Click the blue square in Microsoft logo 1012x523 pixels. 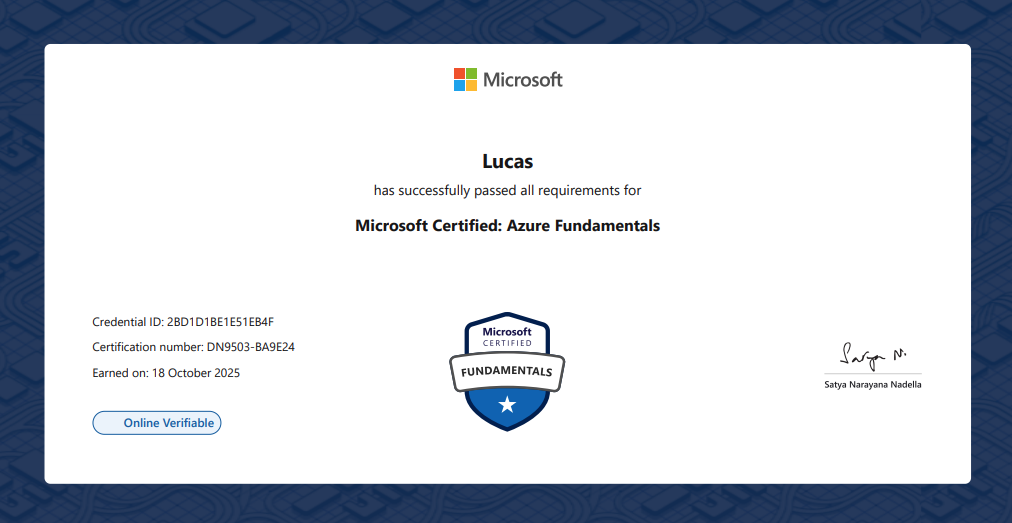tap(459, 86)
